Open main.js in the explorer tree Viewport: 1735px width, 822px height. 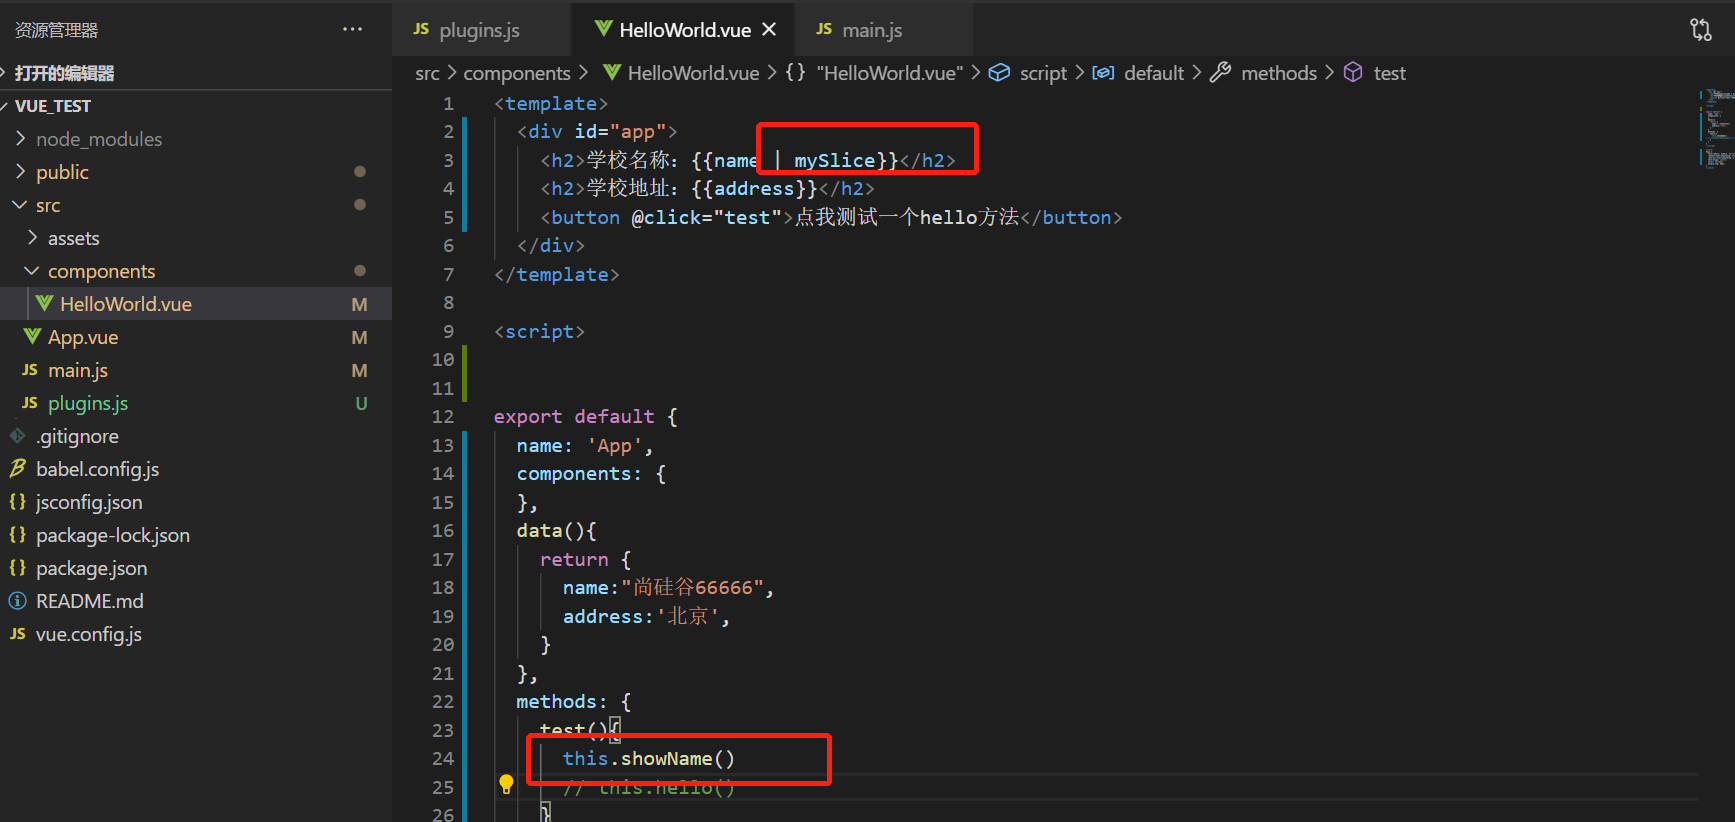[x=196, y=370]
